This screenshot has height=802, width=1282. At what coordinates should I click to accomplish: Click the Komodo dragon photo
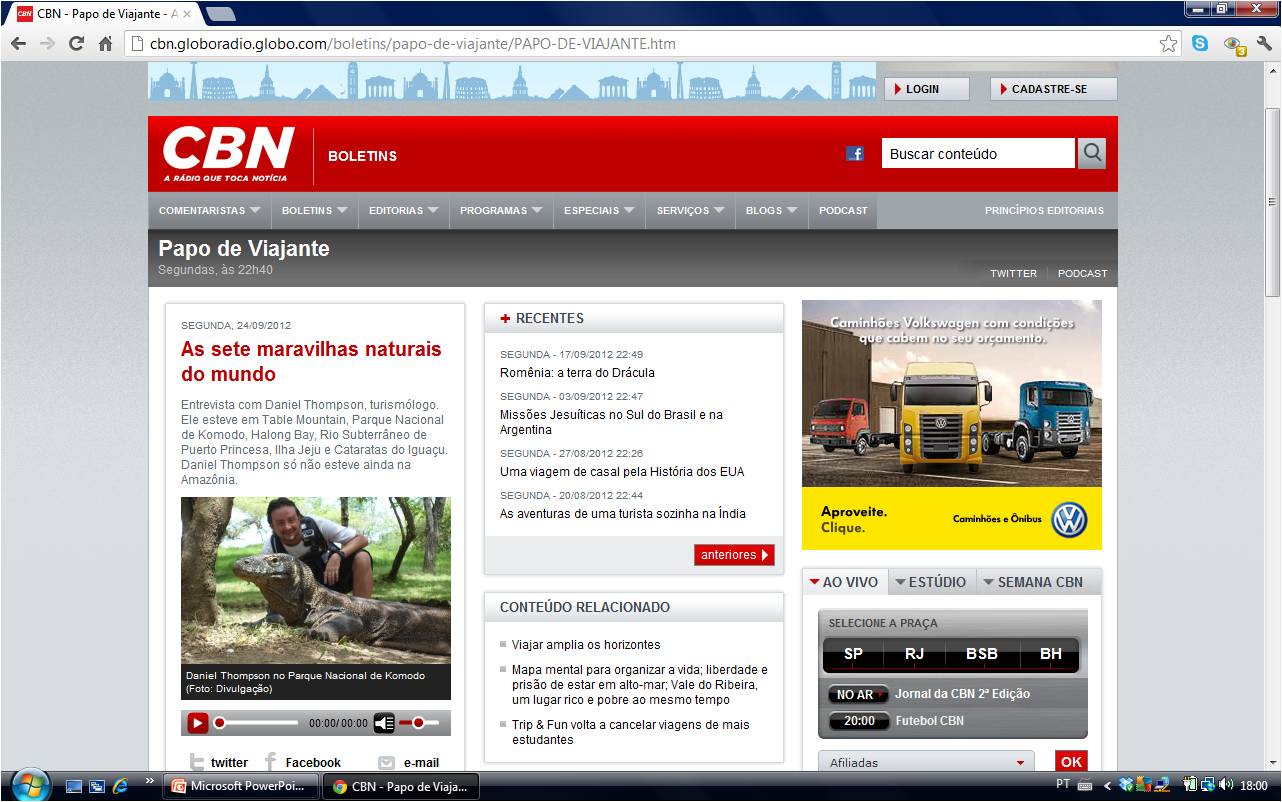[x=316, y=581]
